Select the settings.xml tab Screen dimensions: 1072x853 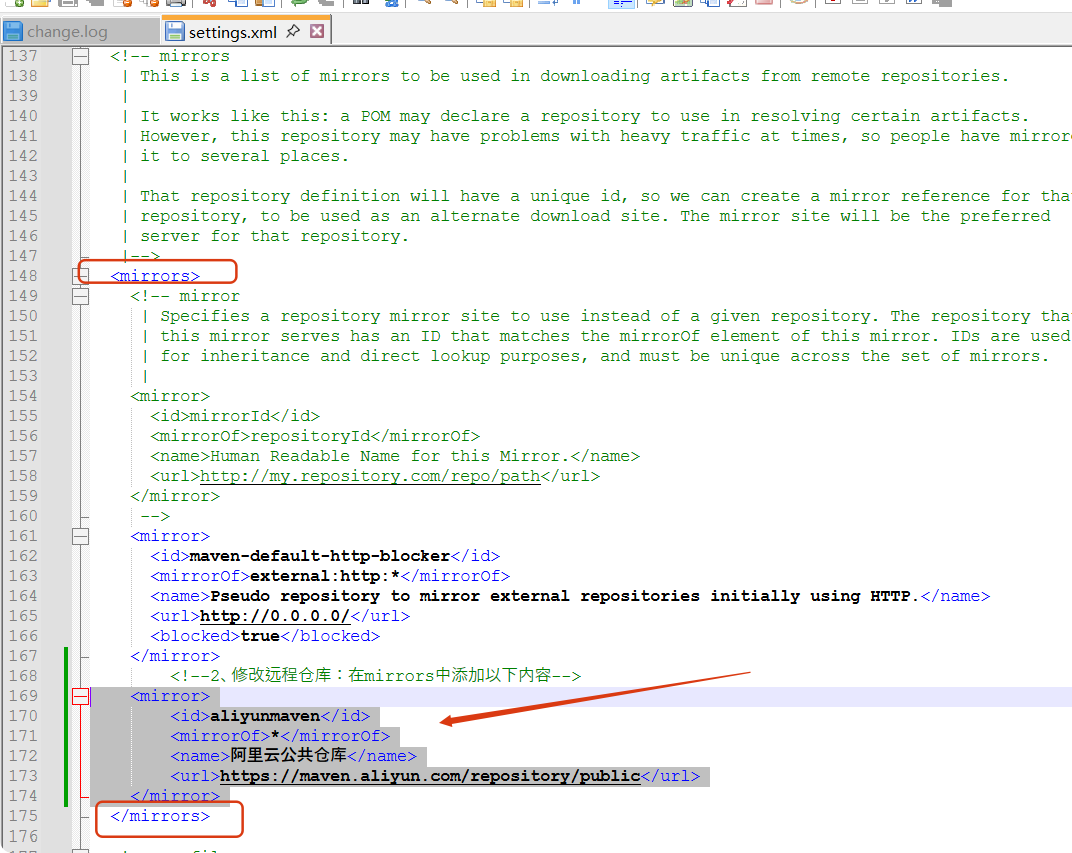point(232,32)
